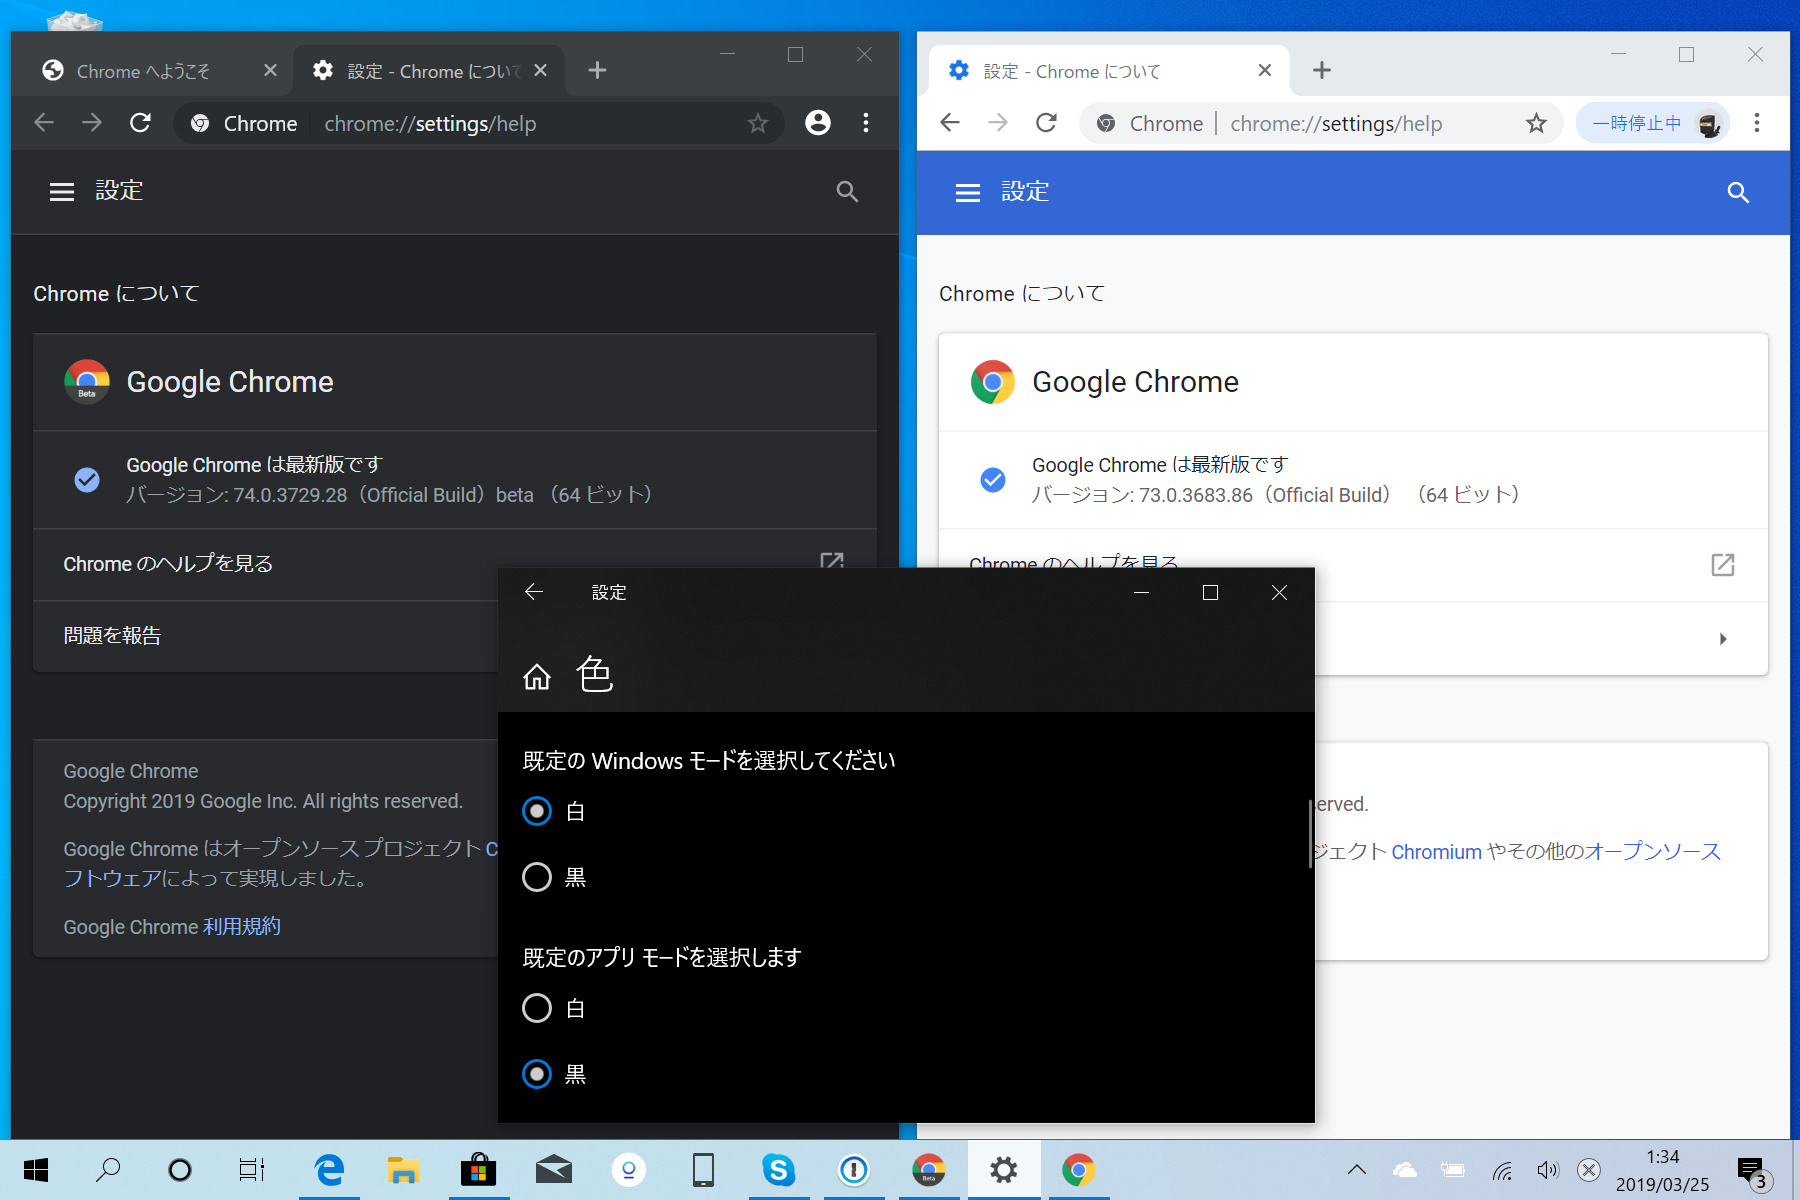
Task: Click the profile avatar in Chrome Beta toolbar
Action: pos(818,122)
